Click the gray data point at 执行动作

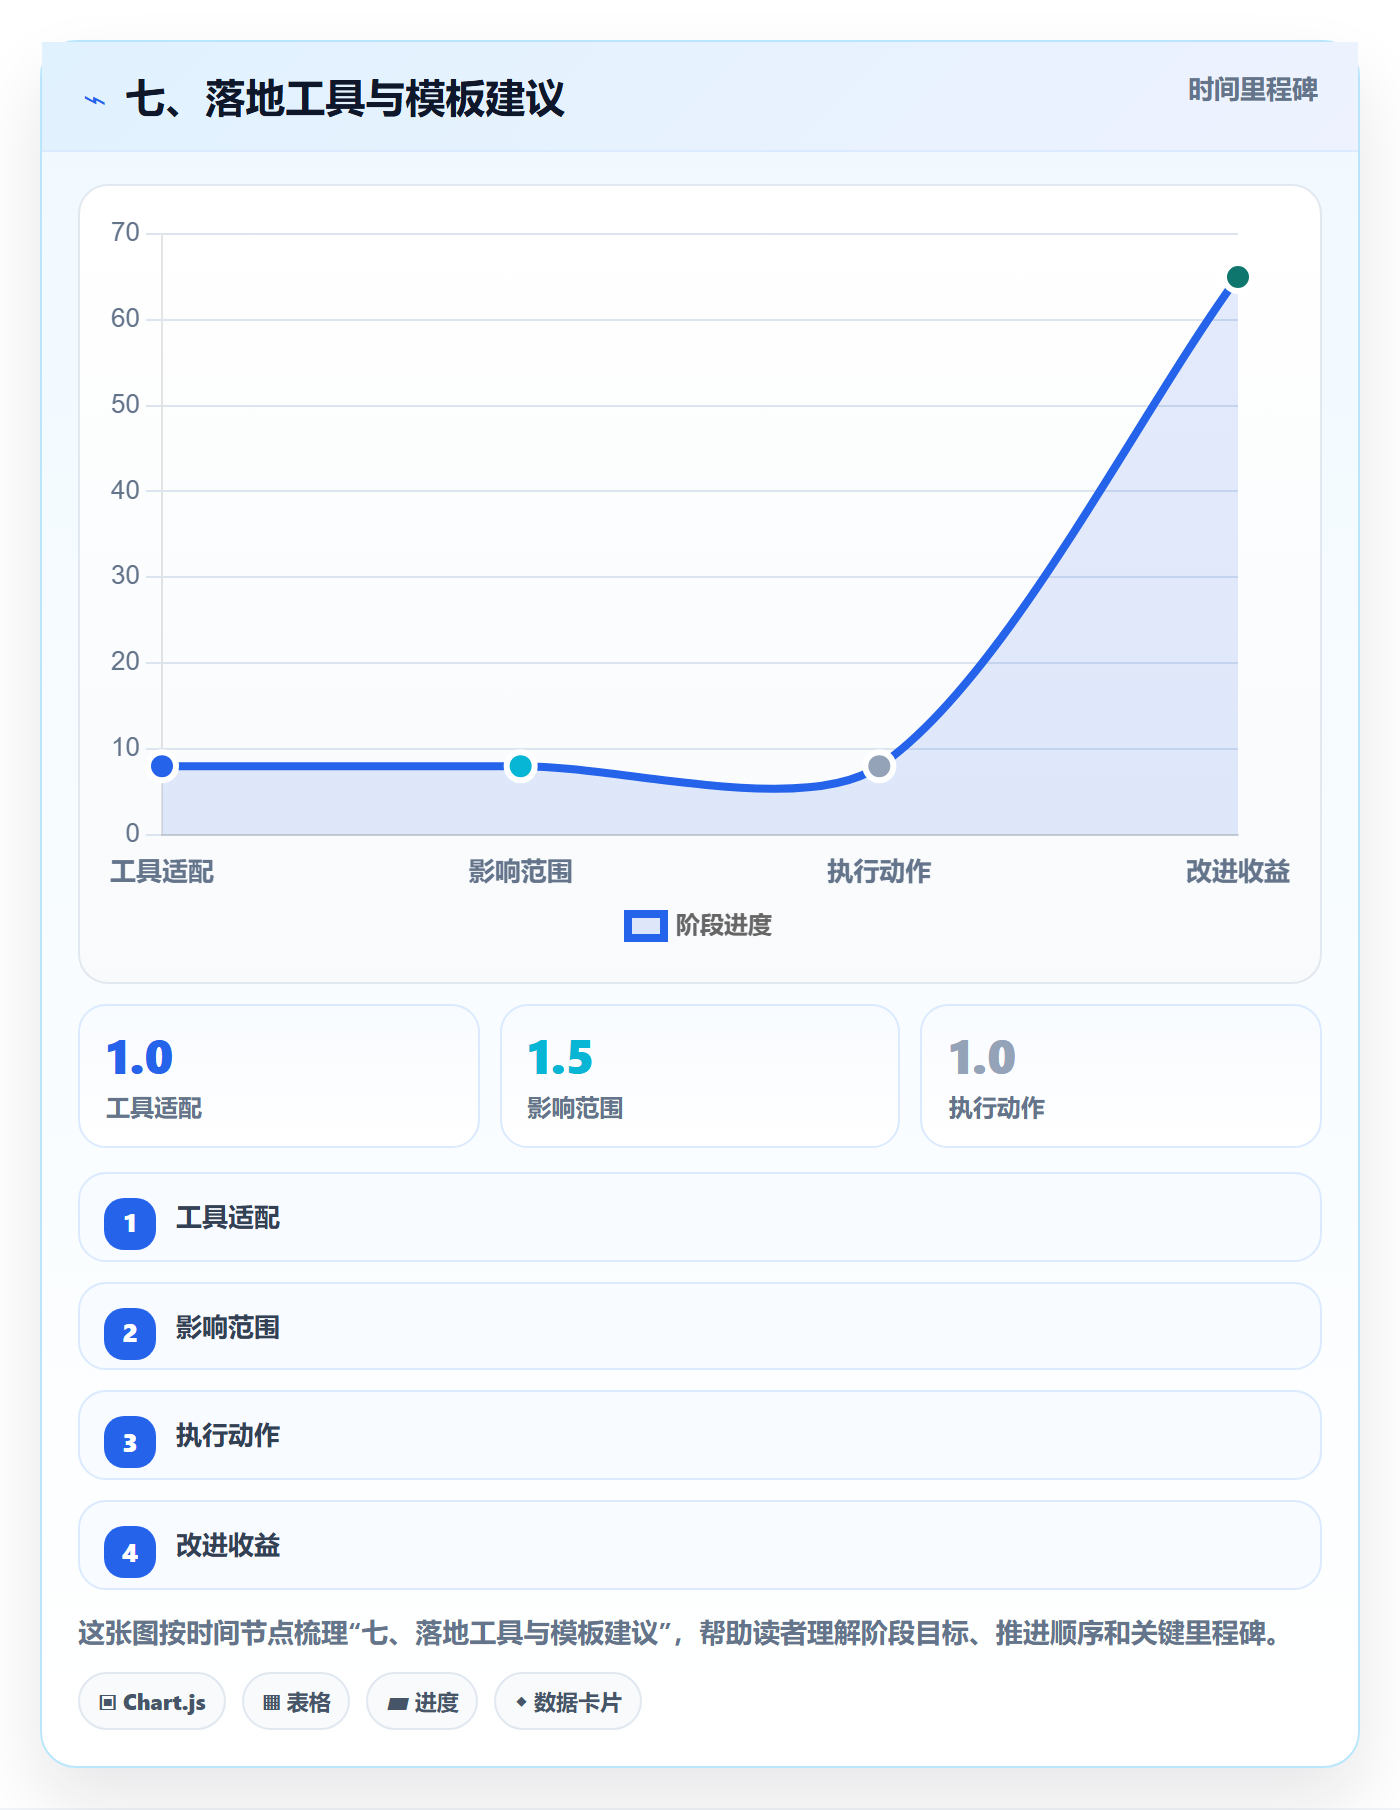pyautogui.click(x=879, y=766)
